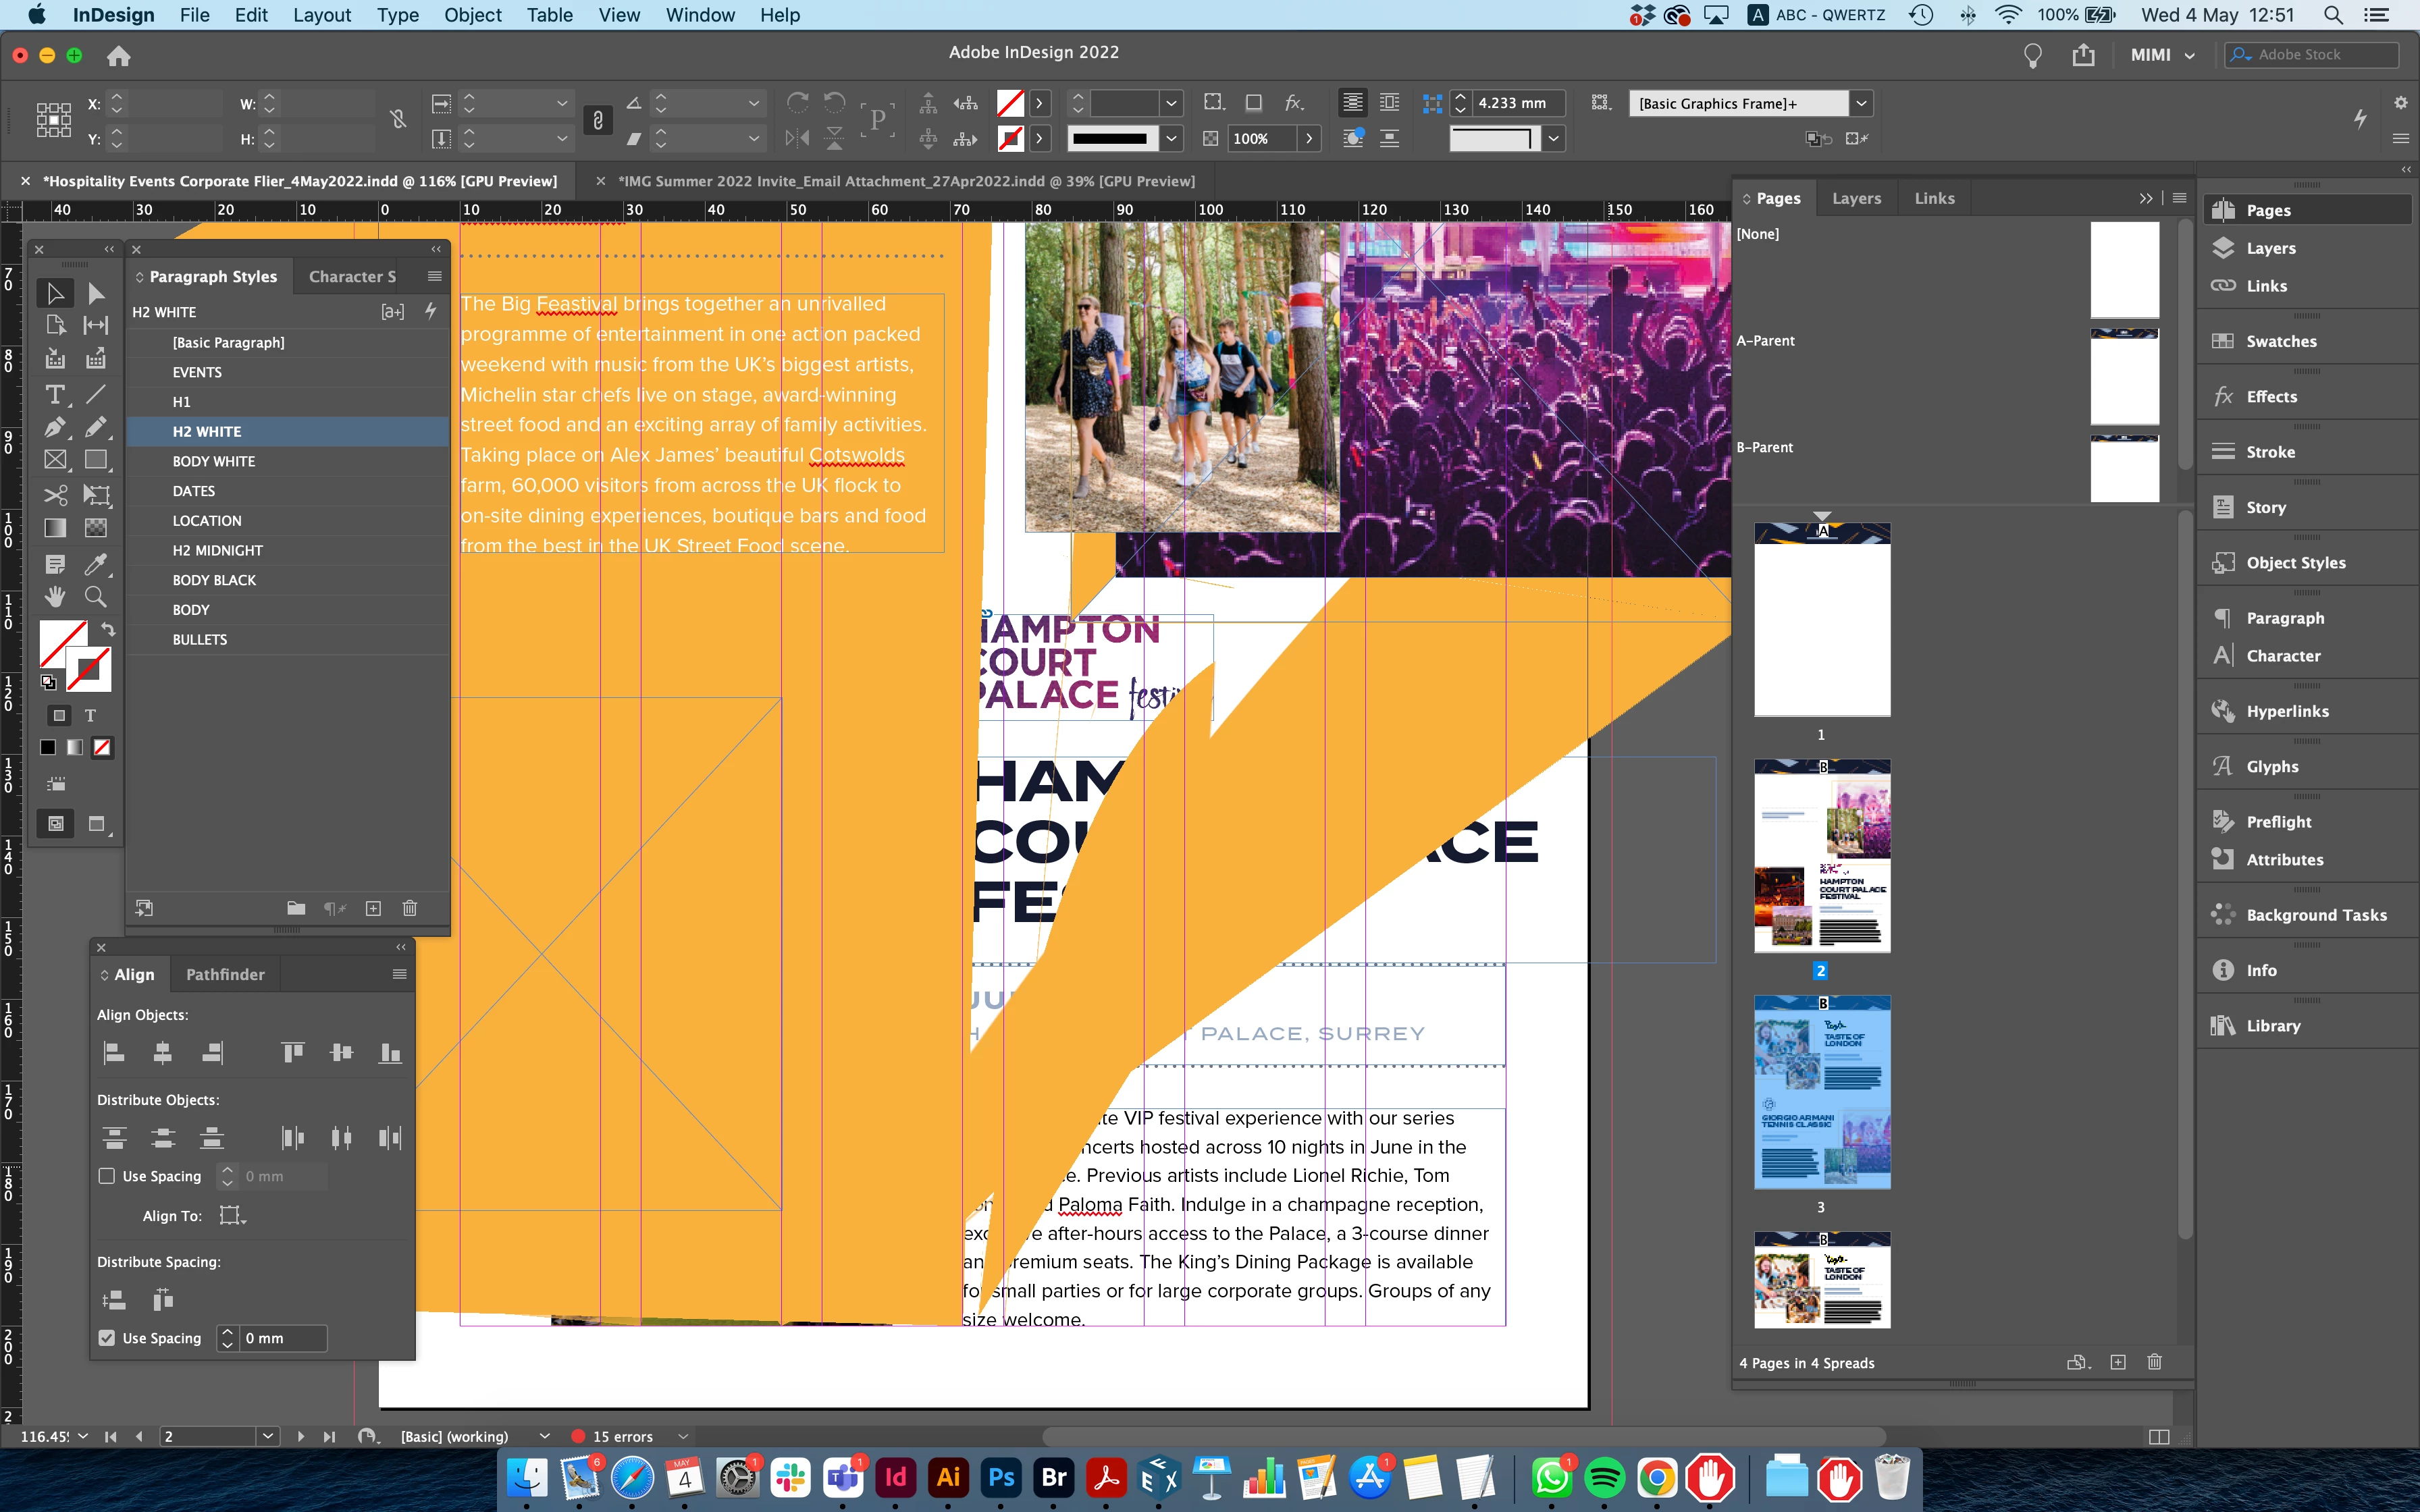Uncheck Use Spacing under Distribute Spacing
2420x1512 pixels.
click(x=107, y=1338)
